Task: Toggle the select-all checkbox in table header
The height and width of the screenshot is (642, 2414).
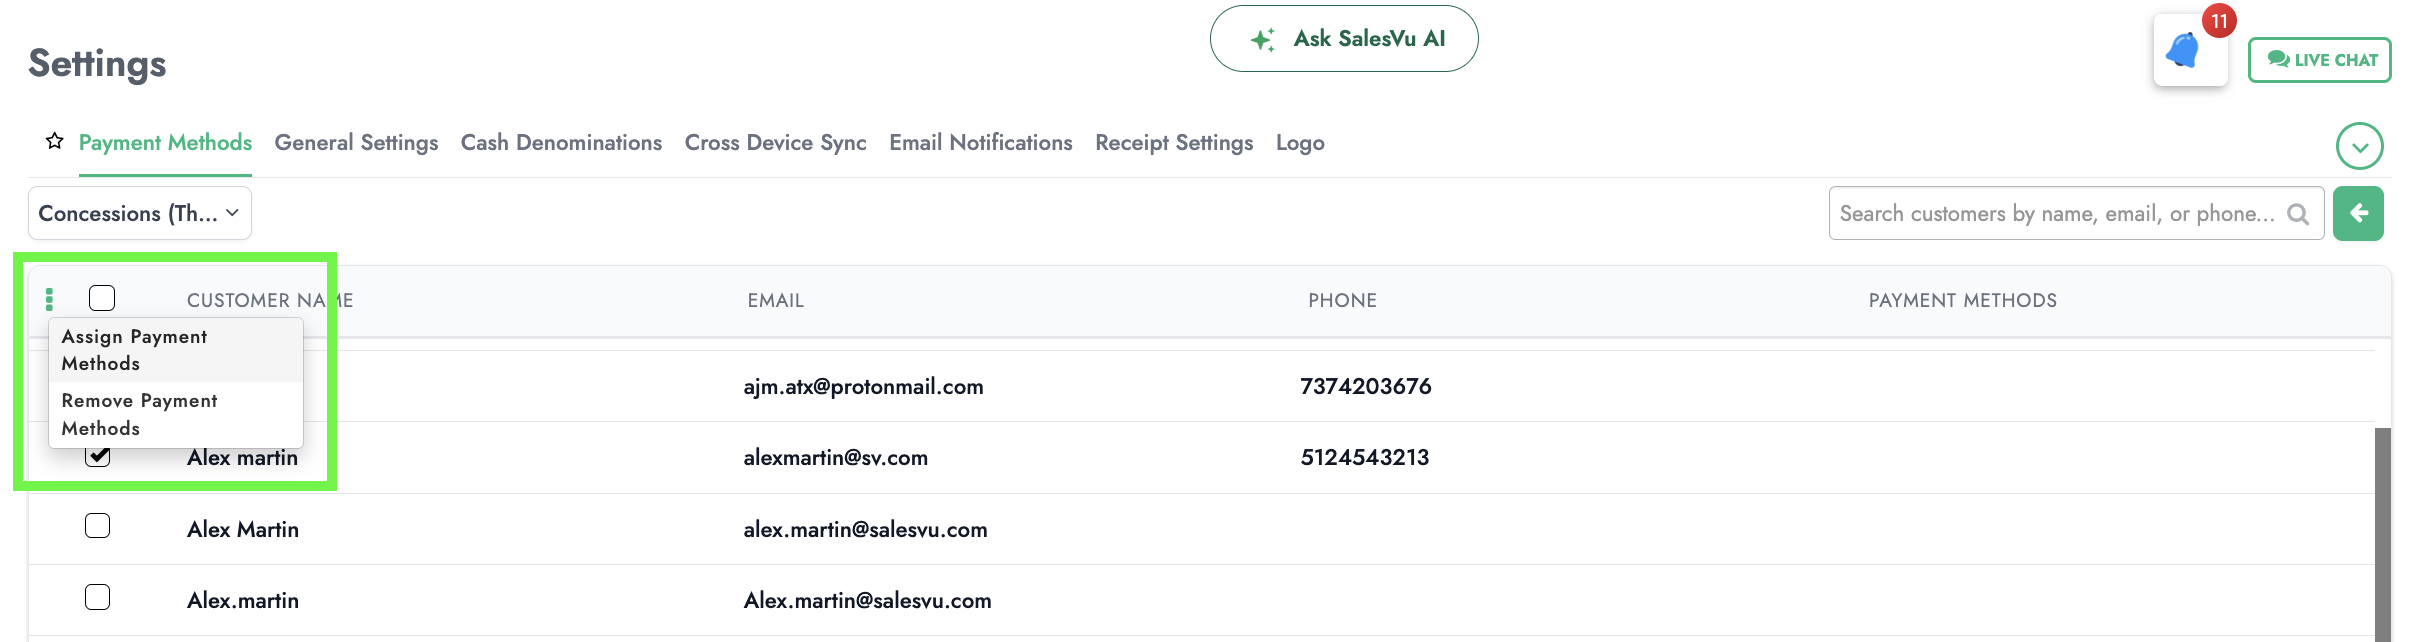Action: (102, 298)
